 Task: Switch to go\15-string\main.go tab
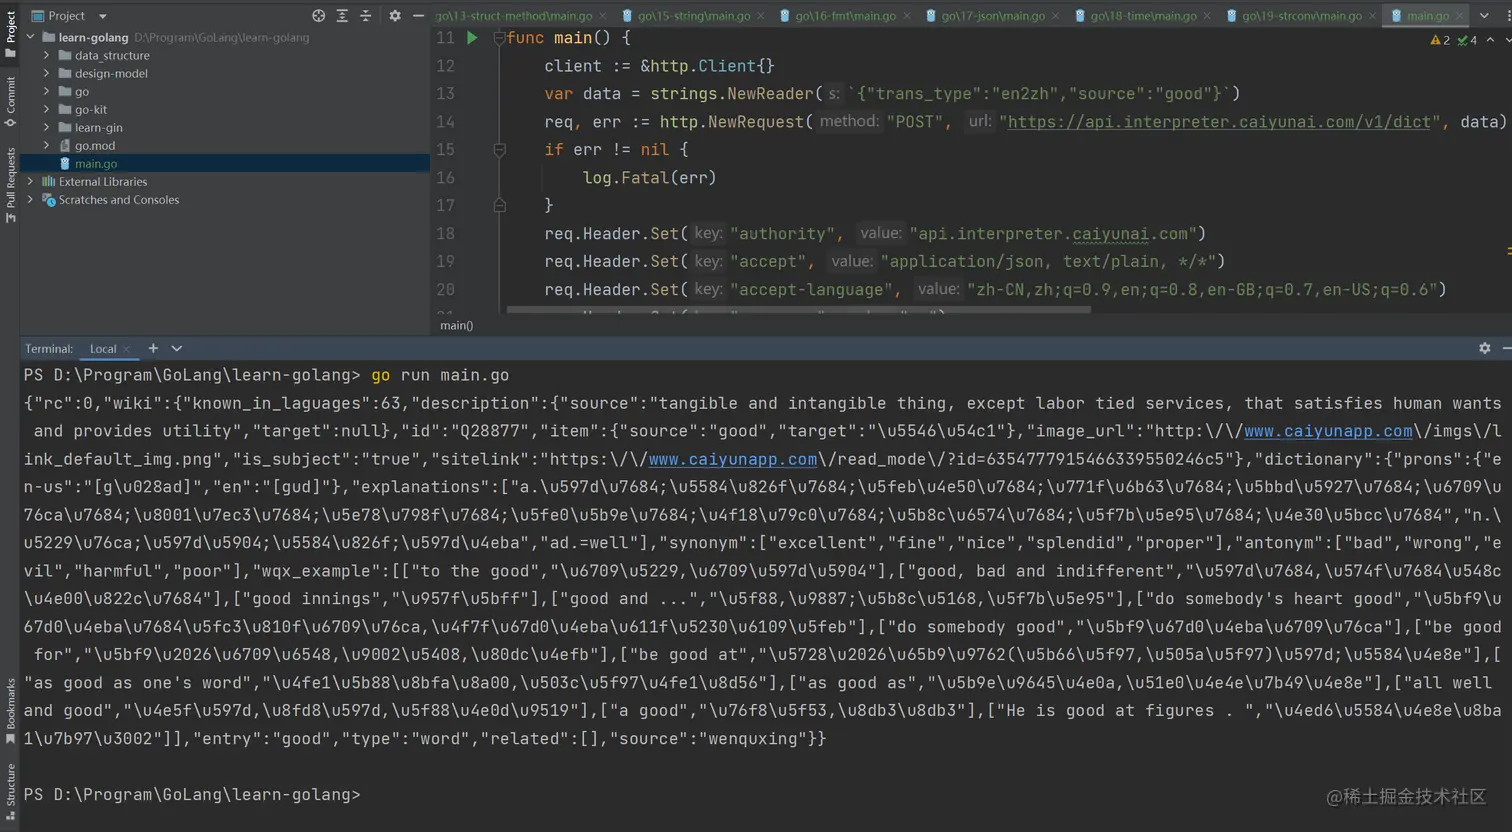pos(694,16)
